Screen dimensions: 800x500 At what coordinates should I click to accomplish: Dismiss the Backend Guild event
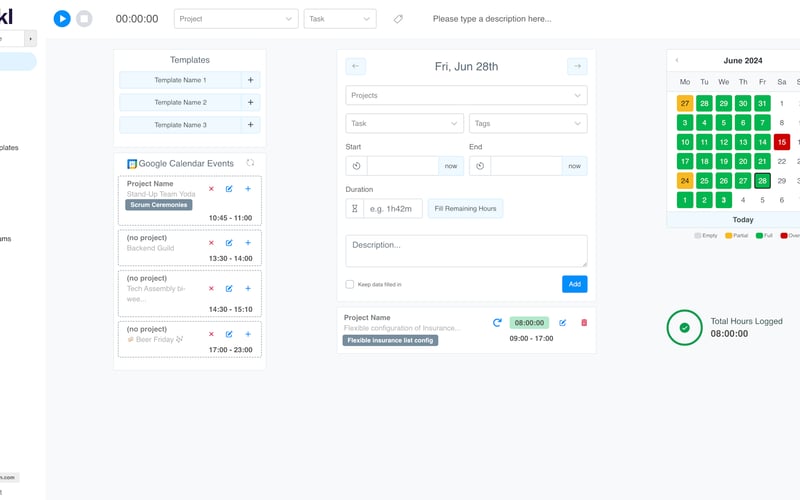point(211,243)
